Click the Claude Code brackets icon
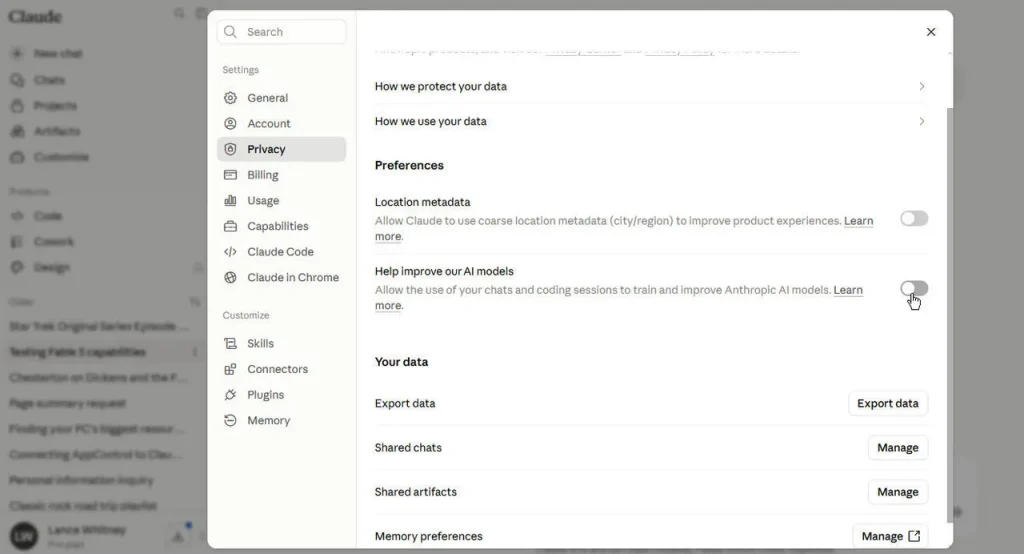This screenshot has height=554, width=1024. pos(230,252)
